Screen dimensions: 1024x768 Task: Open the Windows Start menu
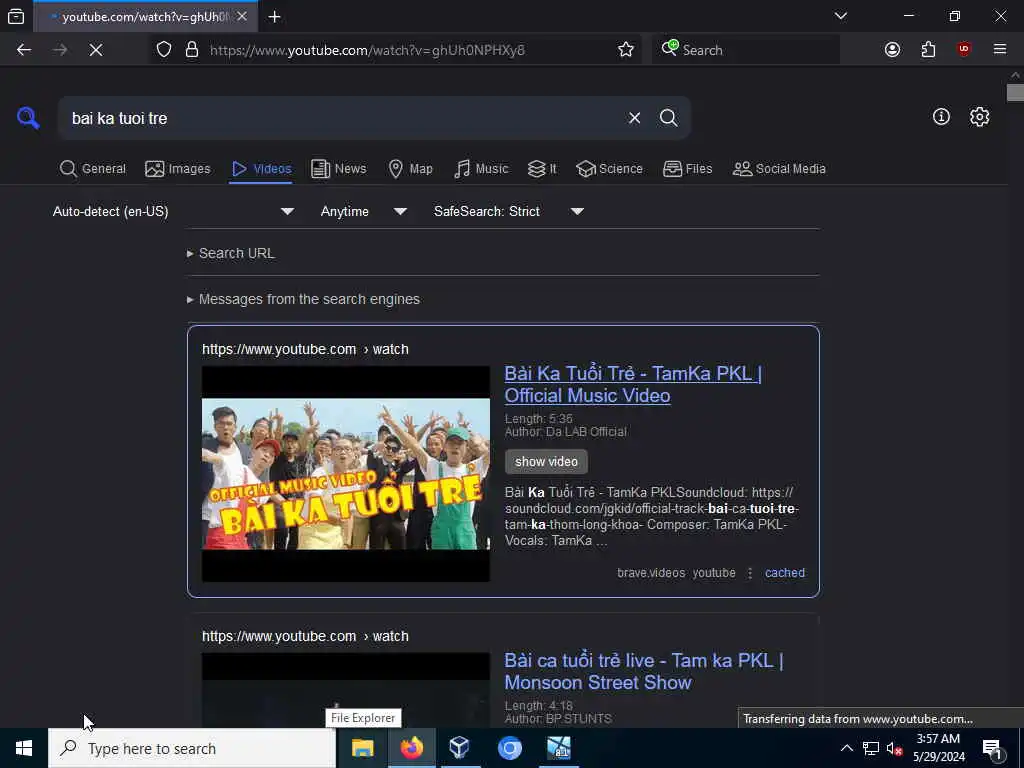24,748
